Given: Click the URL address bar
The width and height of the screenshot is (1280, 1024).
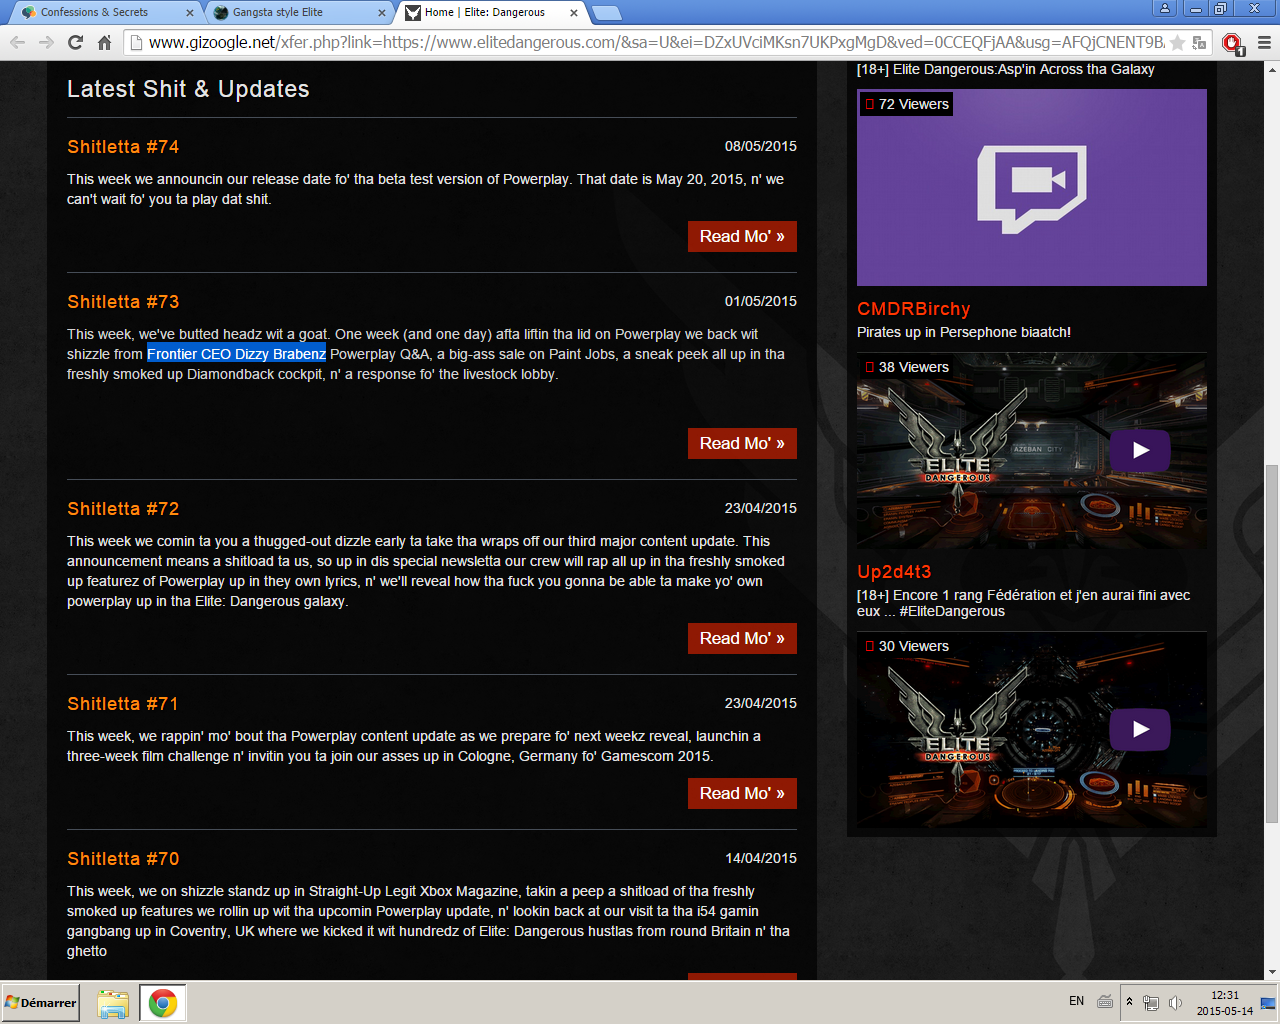Looking at the screenshot, I should 655,42.
